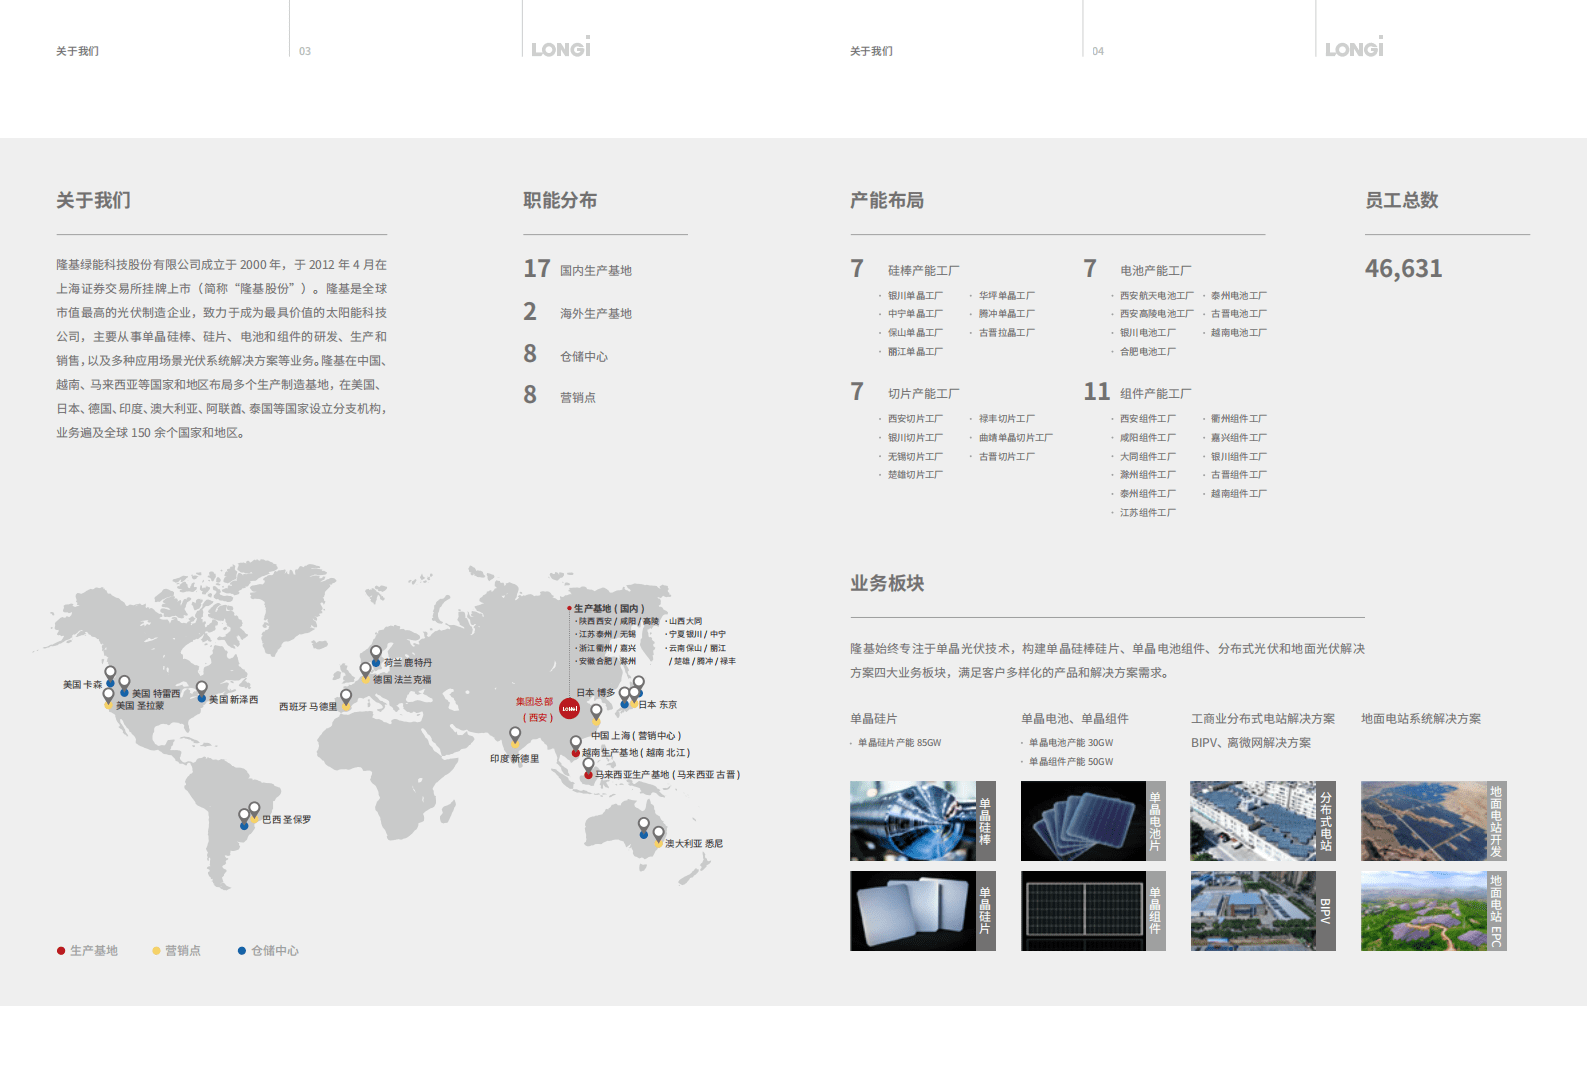Click the LONGi logo on page 03 header
1587x1077 pixels.
point(561,48)
